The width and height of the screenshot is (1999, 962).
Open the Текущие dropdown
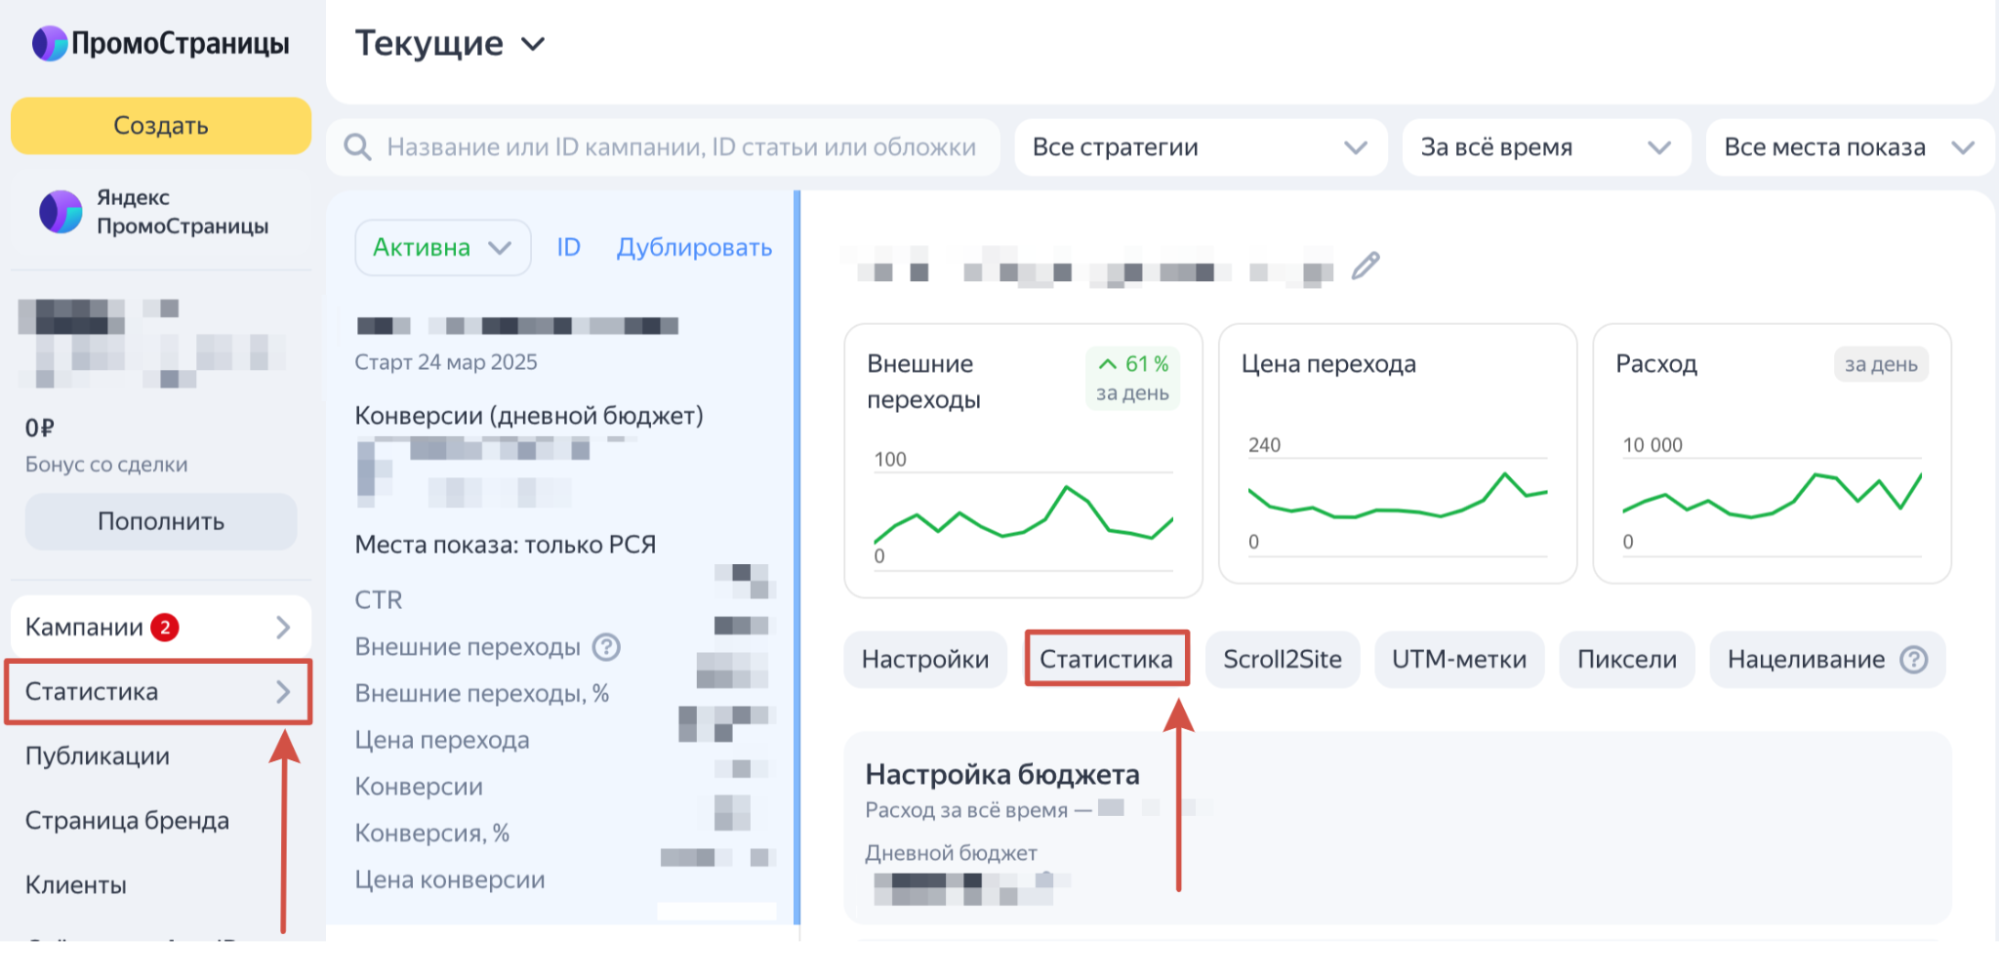tap(449, 44)
